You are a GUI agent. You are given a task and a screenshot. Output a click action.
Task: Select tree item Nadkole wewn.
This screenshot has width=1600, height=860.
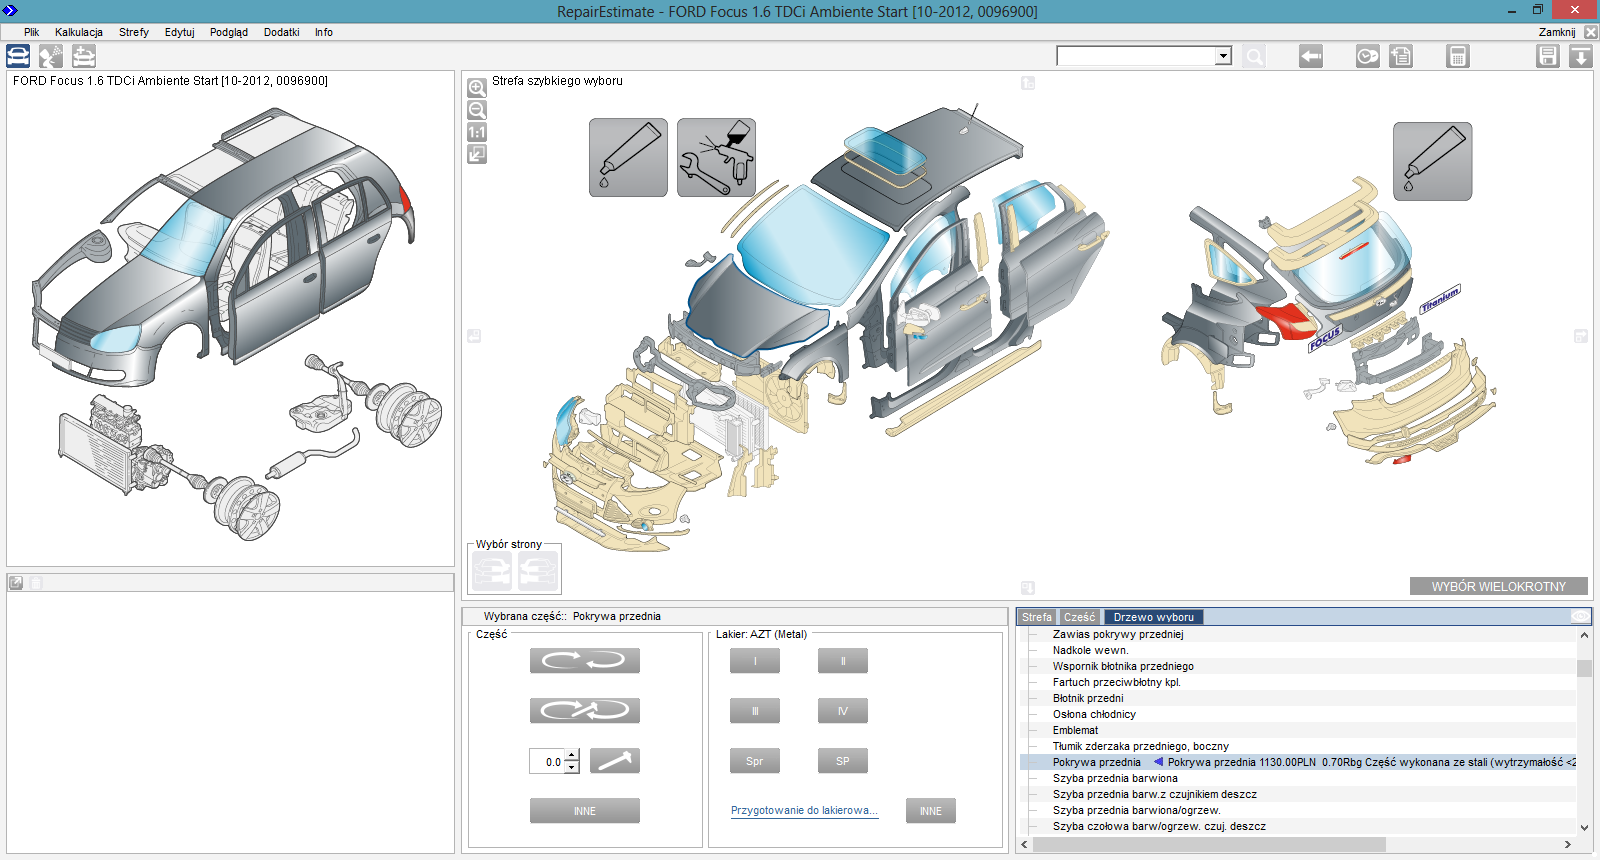point(1090,650)
